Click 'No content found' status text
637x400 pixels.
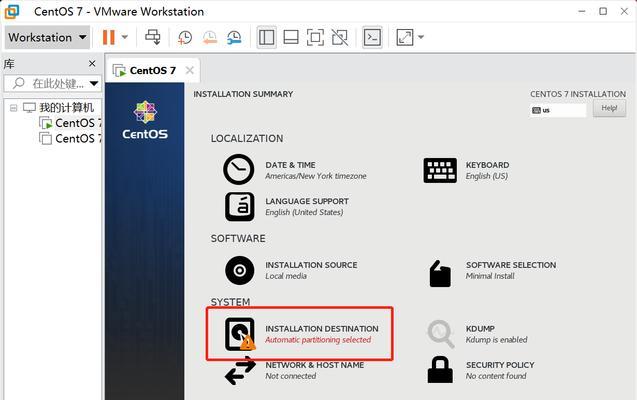[496, 376]
